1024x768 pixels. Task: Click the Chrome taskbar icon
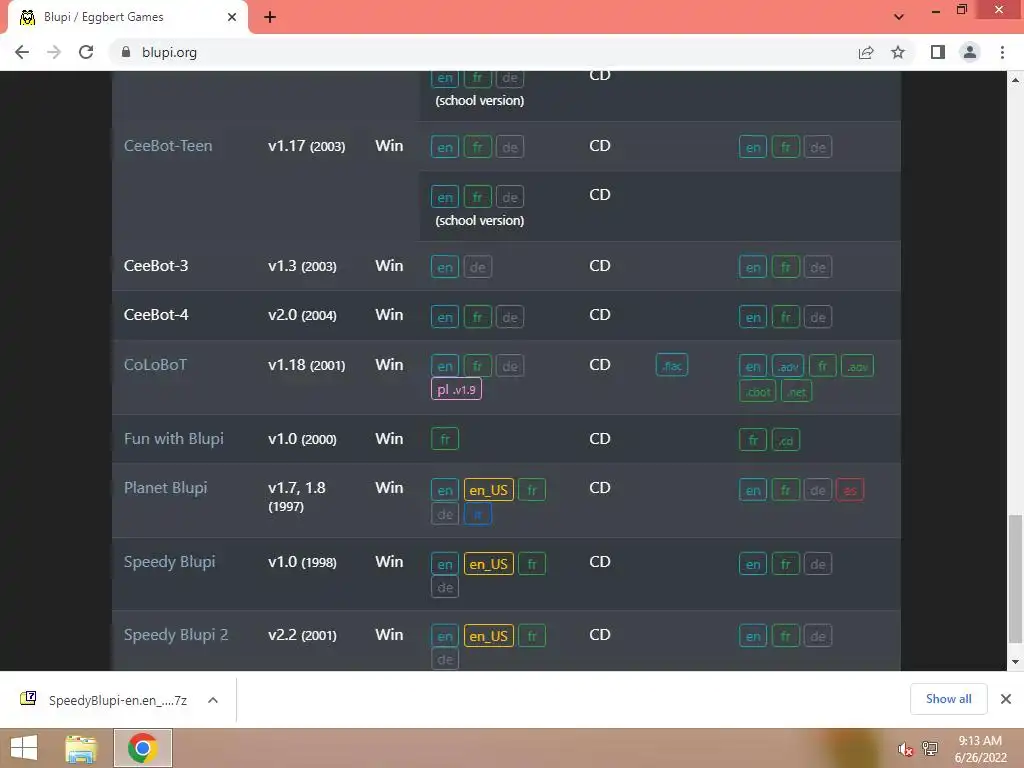[143, 748]
